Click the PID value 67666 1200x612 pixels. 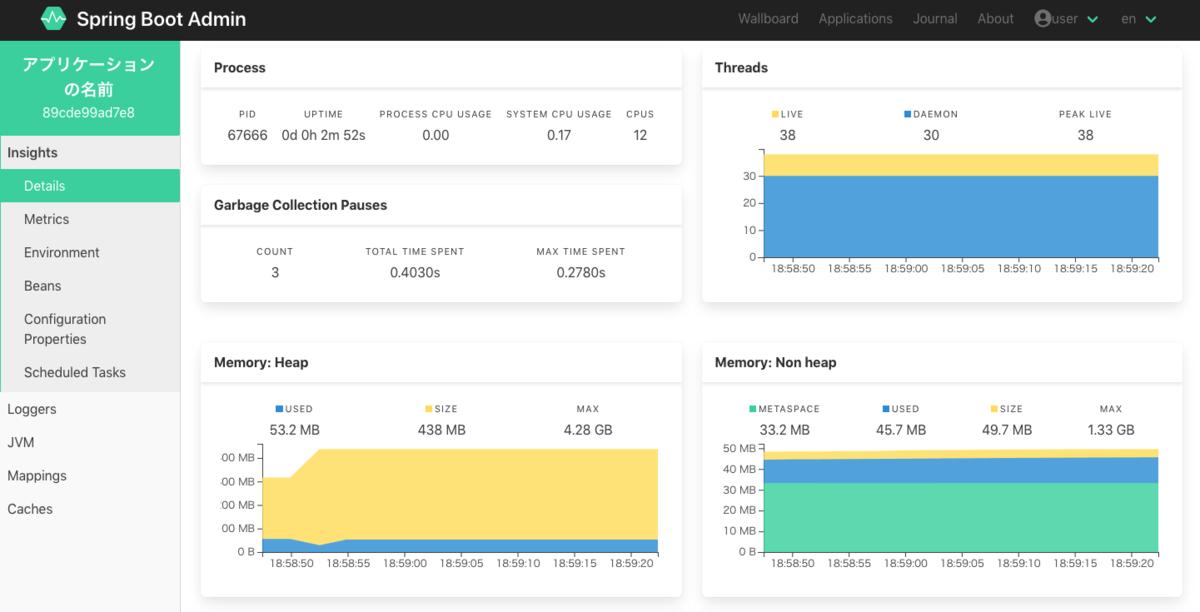(x=247, y=135)
